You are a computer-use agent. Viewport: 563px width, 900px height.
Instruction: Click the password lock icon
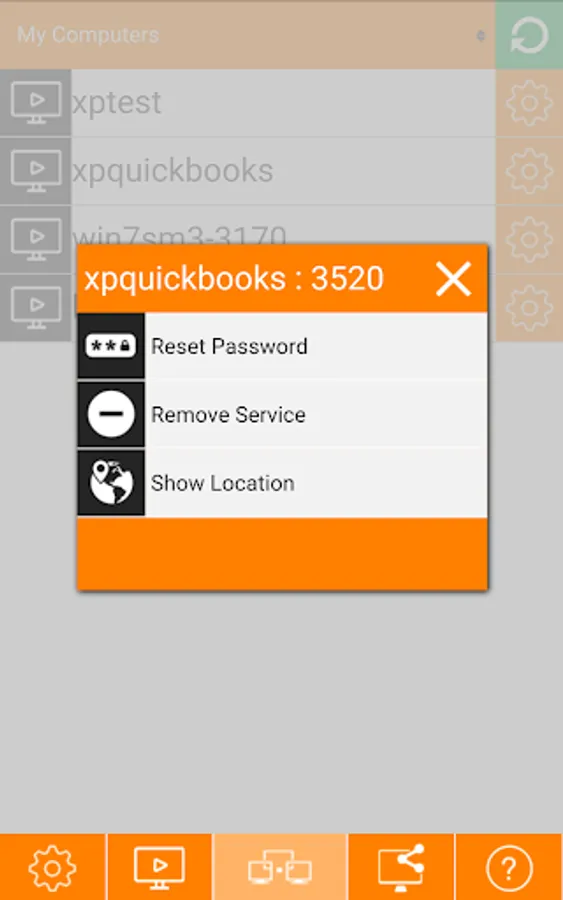(x=111, y=346)
